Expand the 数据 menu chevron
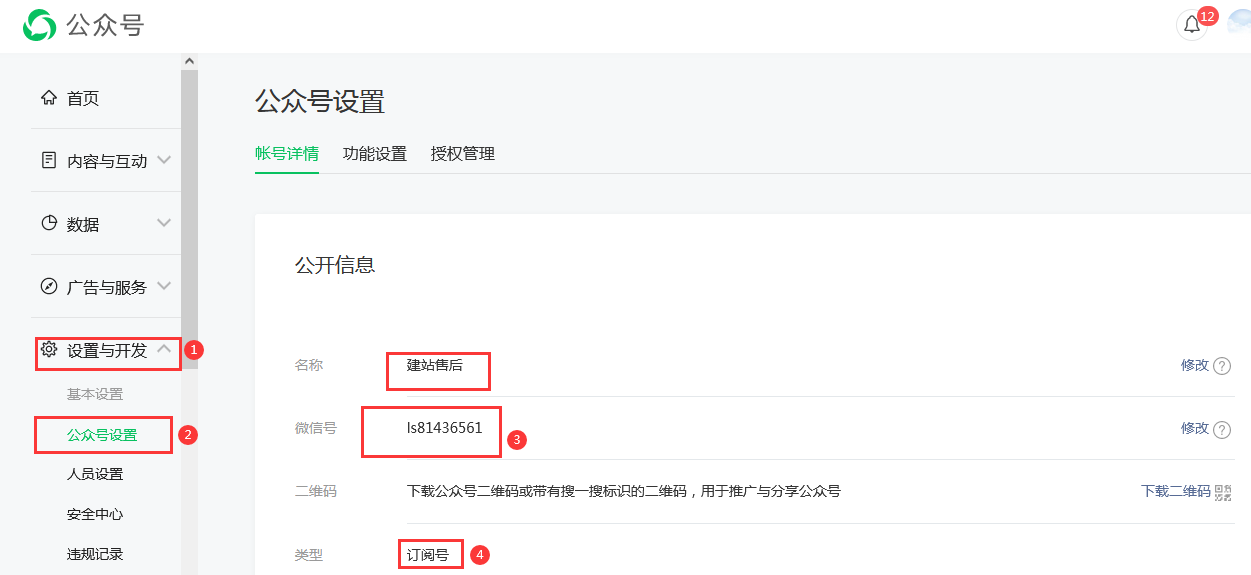 pyautogui.click(x=164, y=223)
